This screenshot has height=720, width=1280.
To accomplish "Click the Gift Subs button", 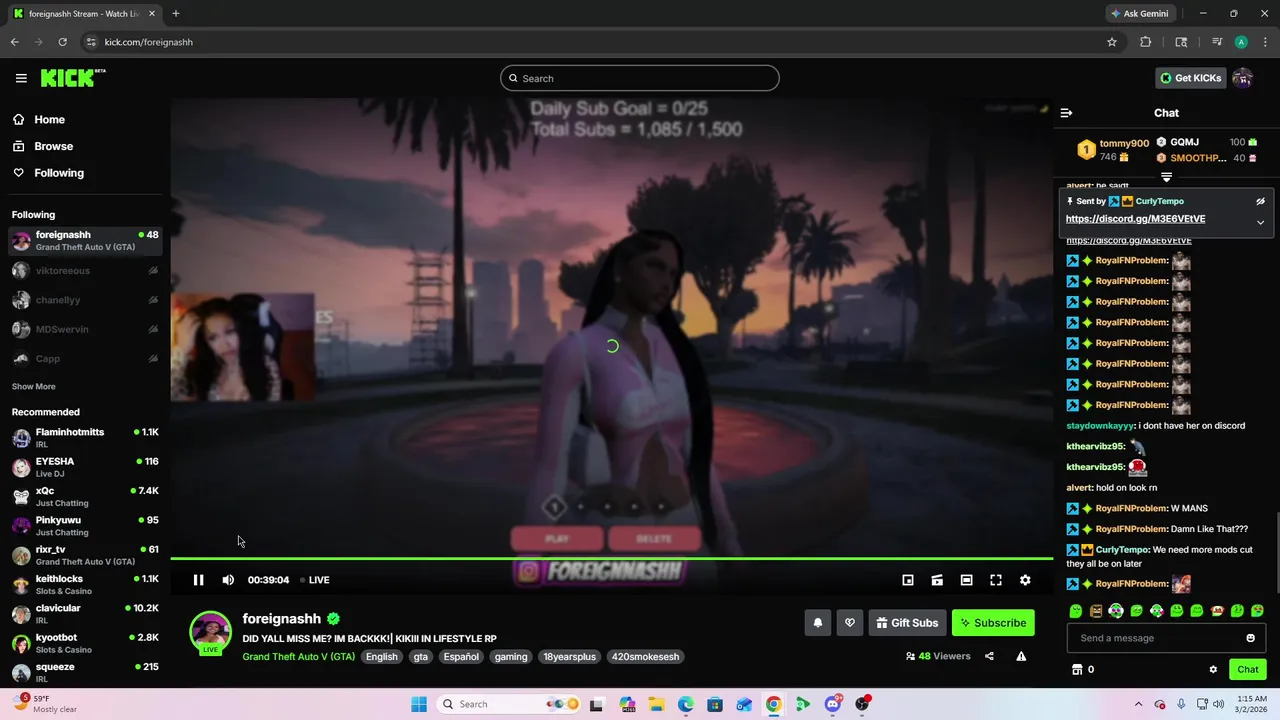I will click(x=907, y=623).
